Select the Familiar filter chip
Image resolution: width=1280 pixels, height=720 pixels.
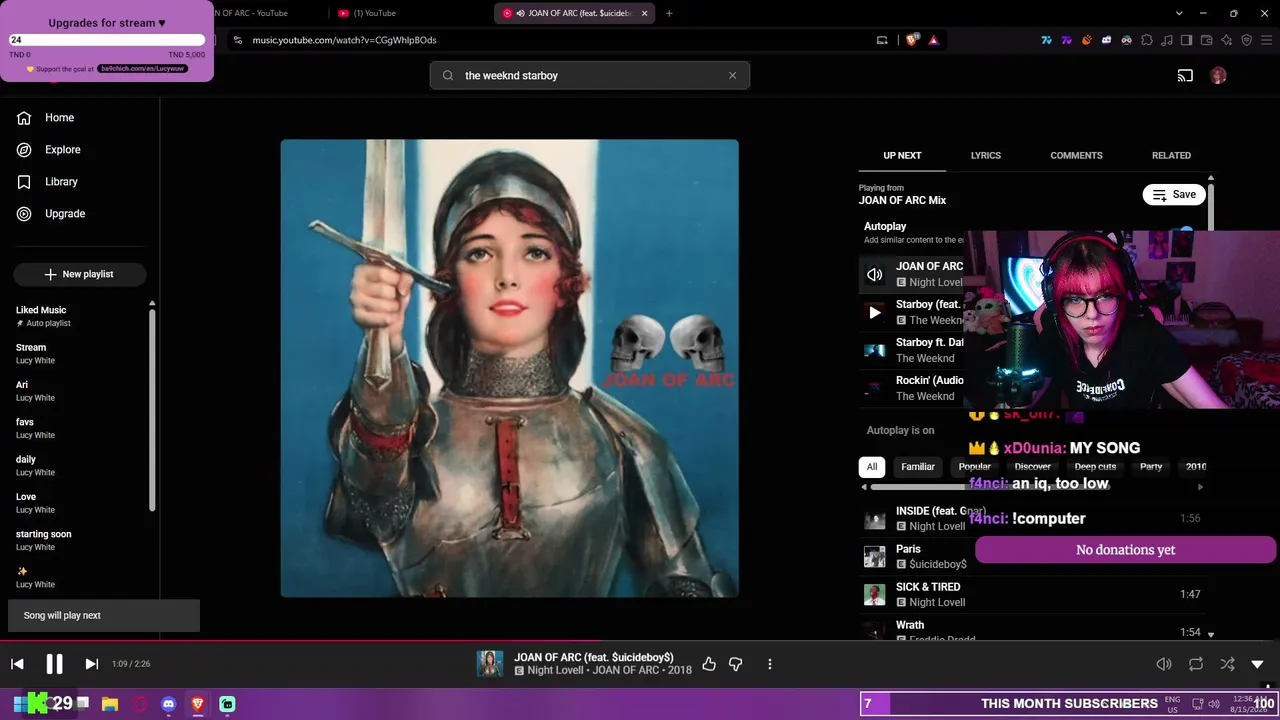click(x=918, y=467)
